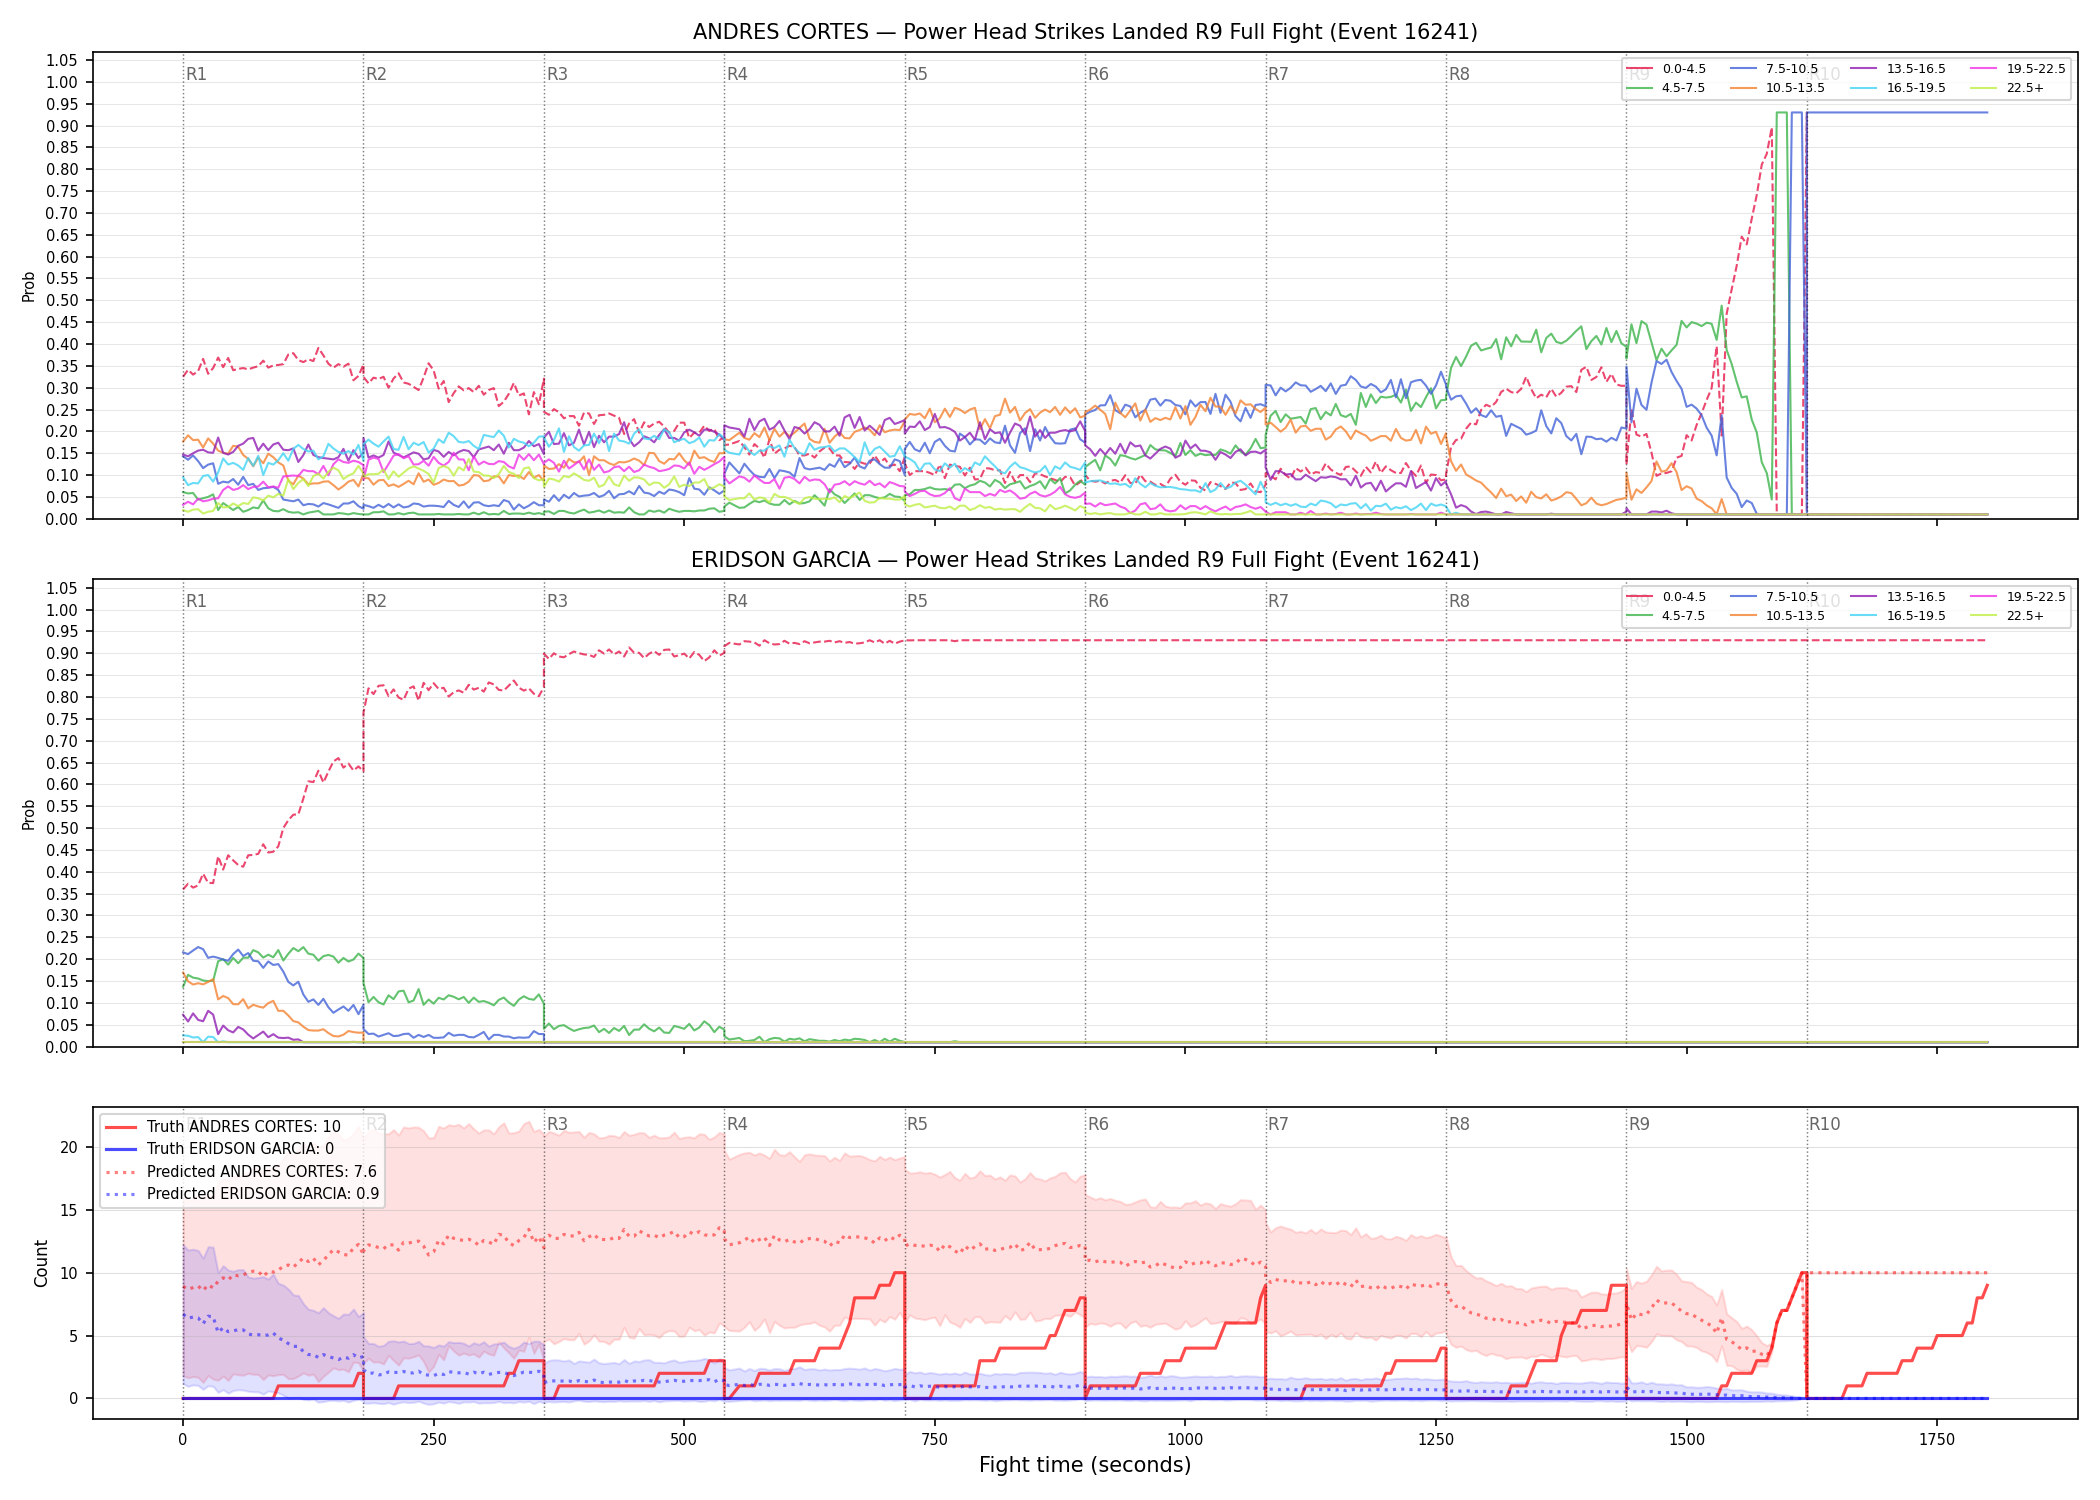Viewport: 2100px width, 1500px height.
Task: Select Predicted ANDRES CORTES: 7.6 legend entry
Action: coord(240,1171)
